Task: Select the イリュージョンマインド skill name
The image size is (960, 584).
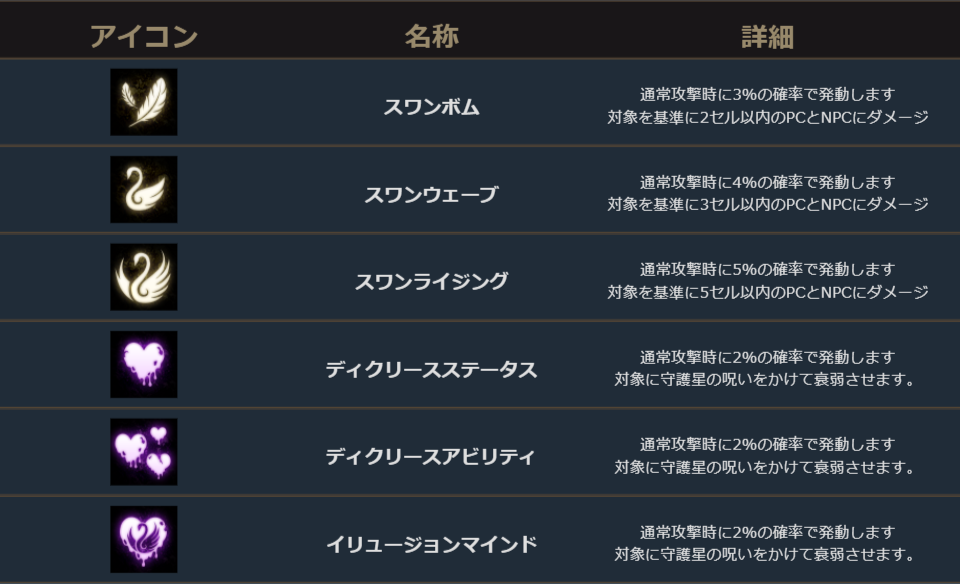Action: (431, 545)
